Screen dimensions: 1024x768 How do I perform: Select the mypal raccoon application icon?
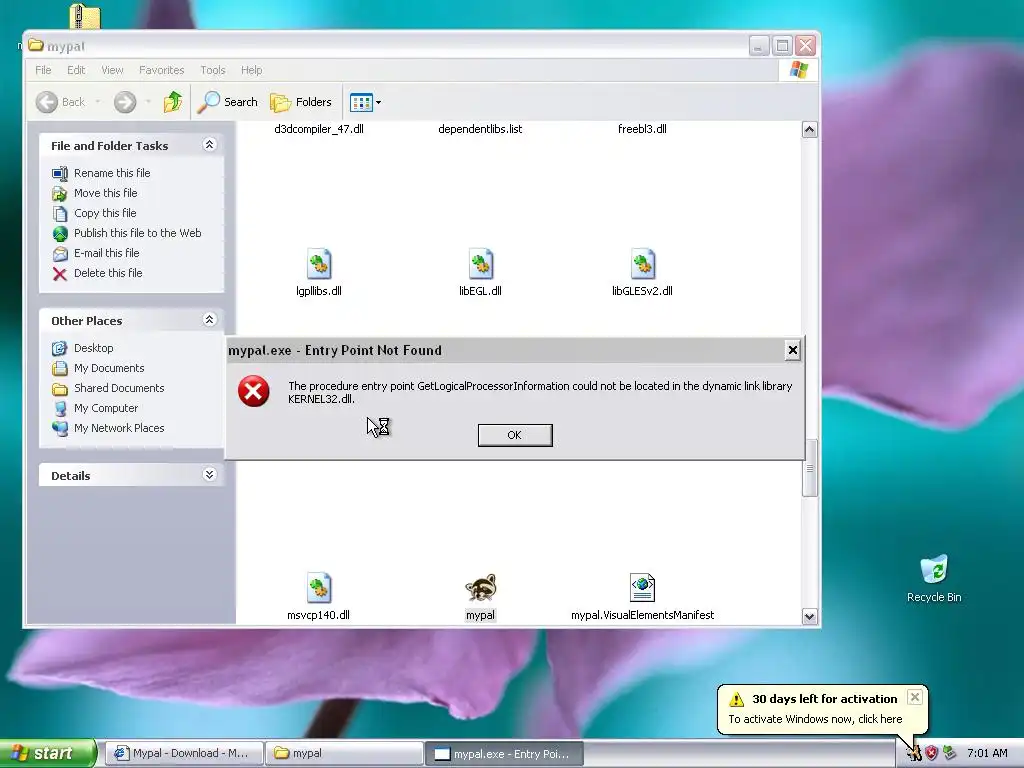pyautogui.click(x=481, y=588)
